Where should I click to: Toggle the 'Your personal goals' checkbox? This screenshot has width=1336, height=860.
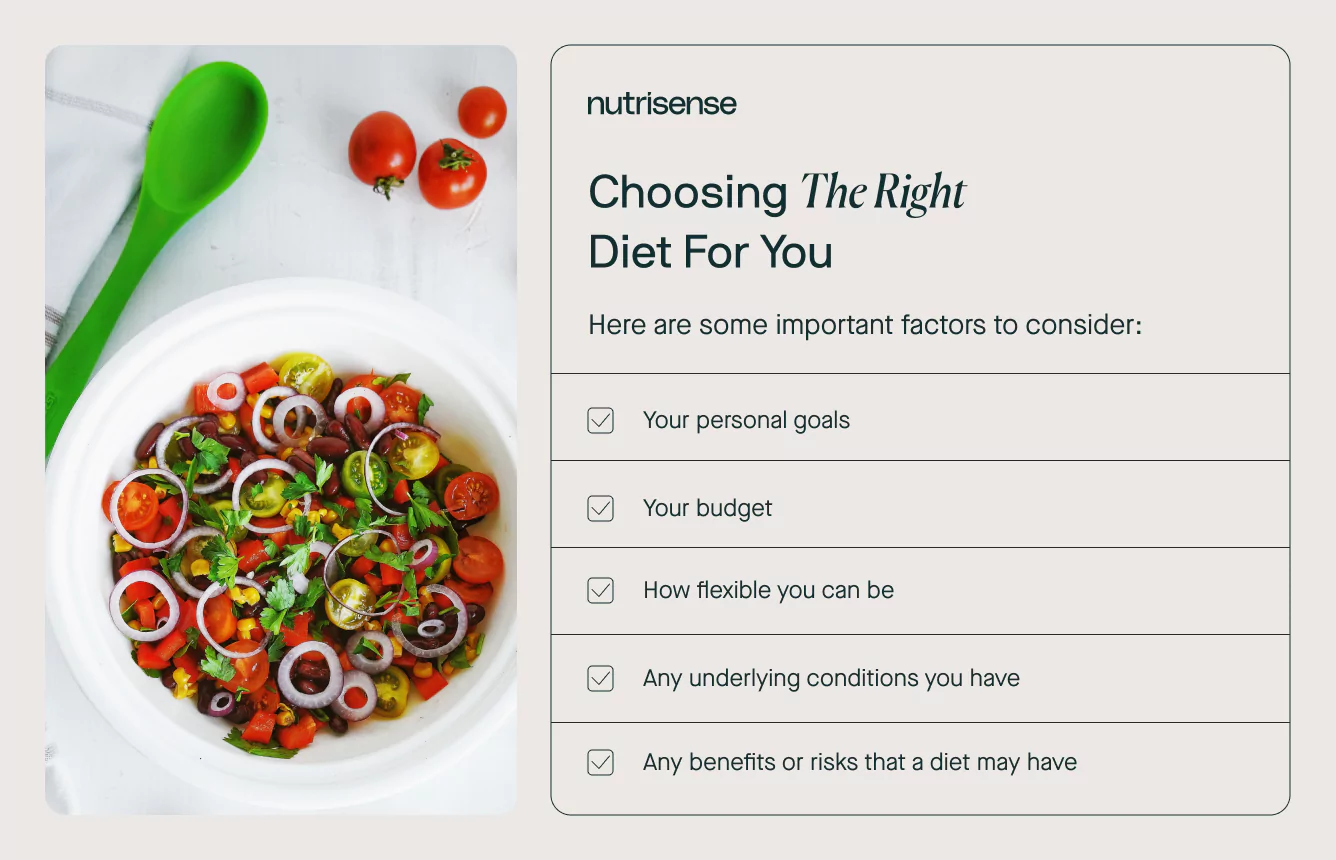600,420
